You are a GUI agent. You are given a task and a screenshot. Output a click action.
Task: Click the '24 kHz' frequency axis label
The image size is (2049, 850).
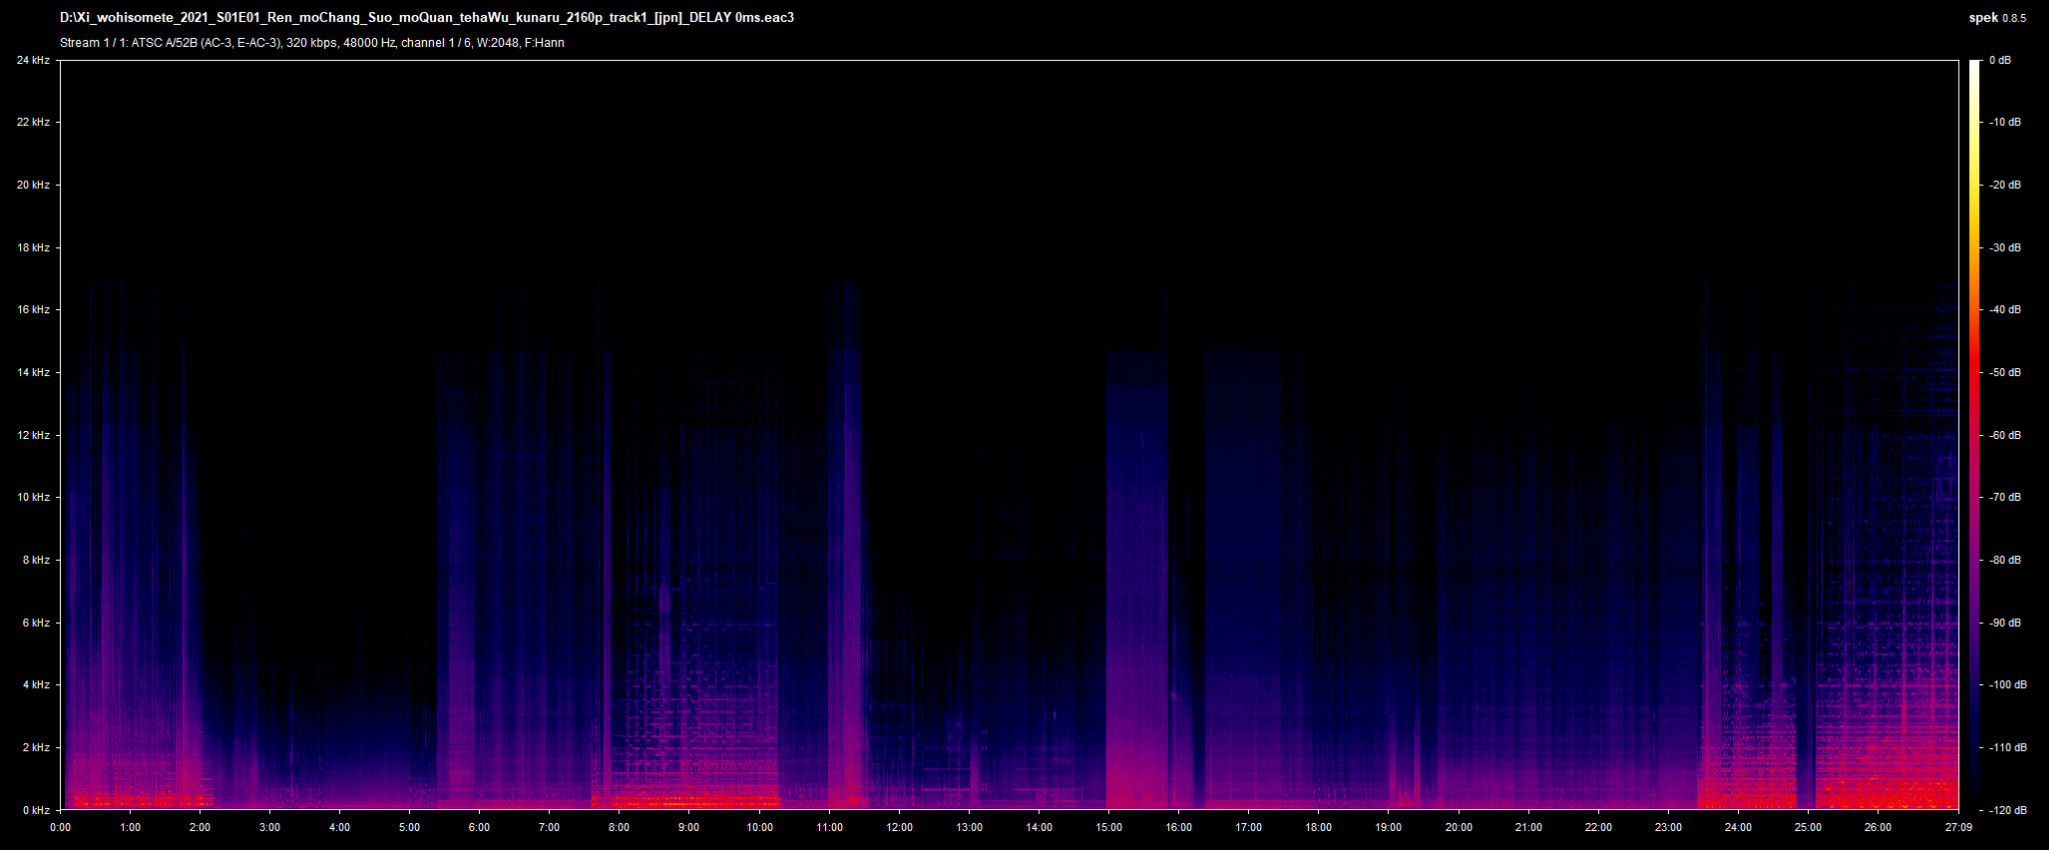[33, 60]
